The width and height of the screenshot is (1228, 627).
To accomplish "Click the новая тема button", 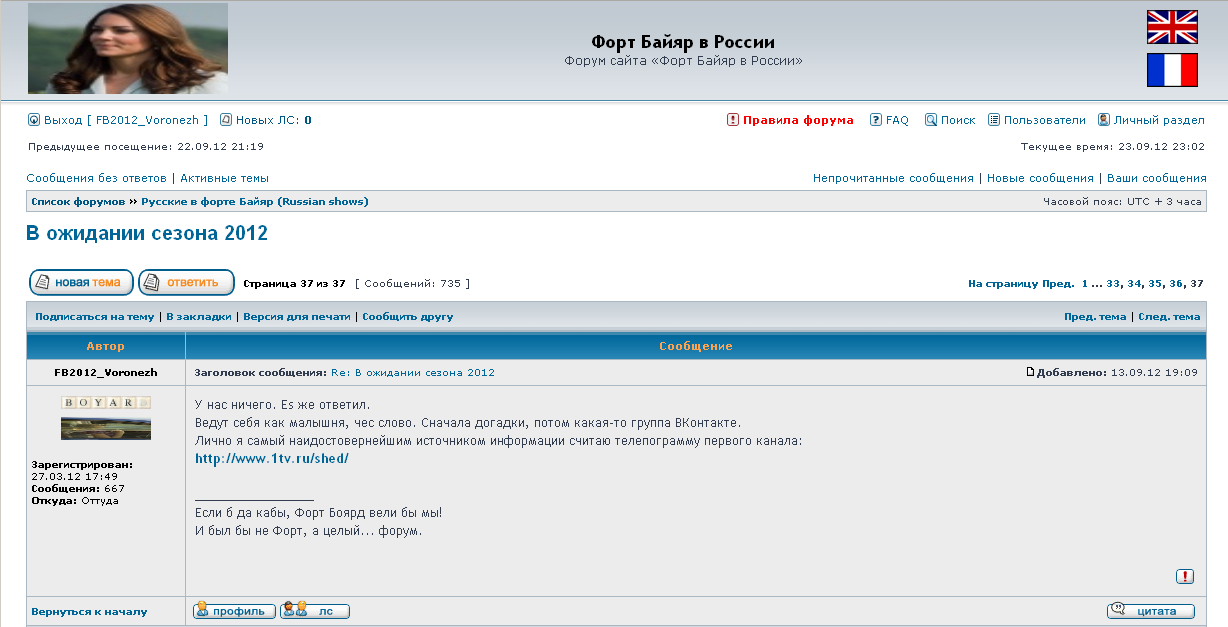I will tap(81, 282).
